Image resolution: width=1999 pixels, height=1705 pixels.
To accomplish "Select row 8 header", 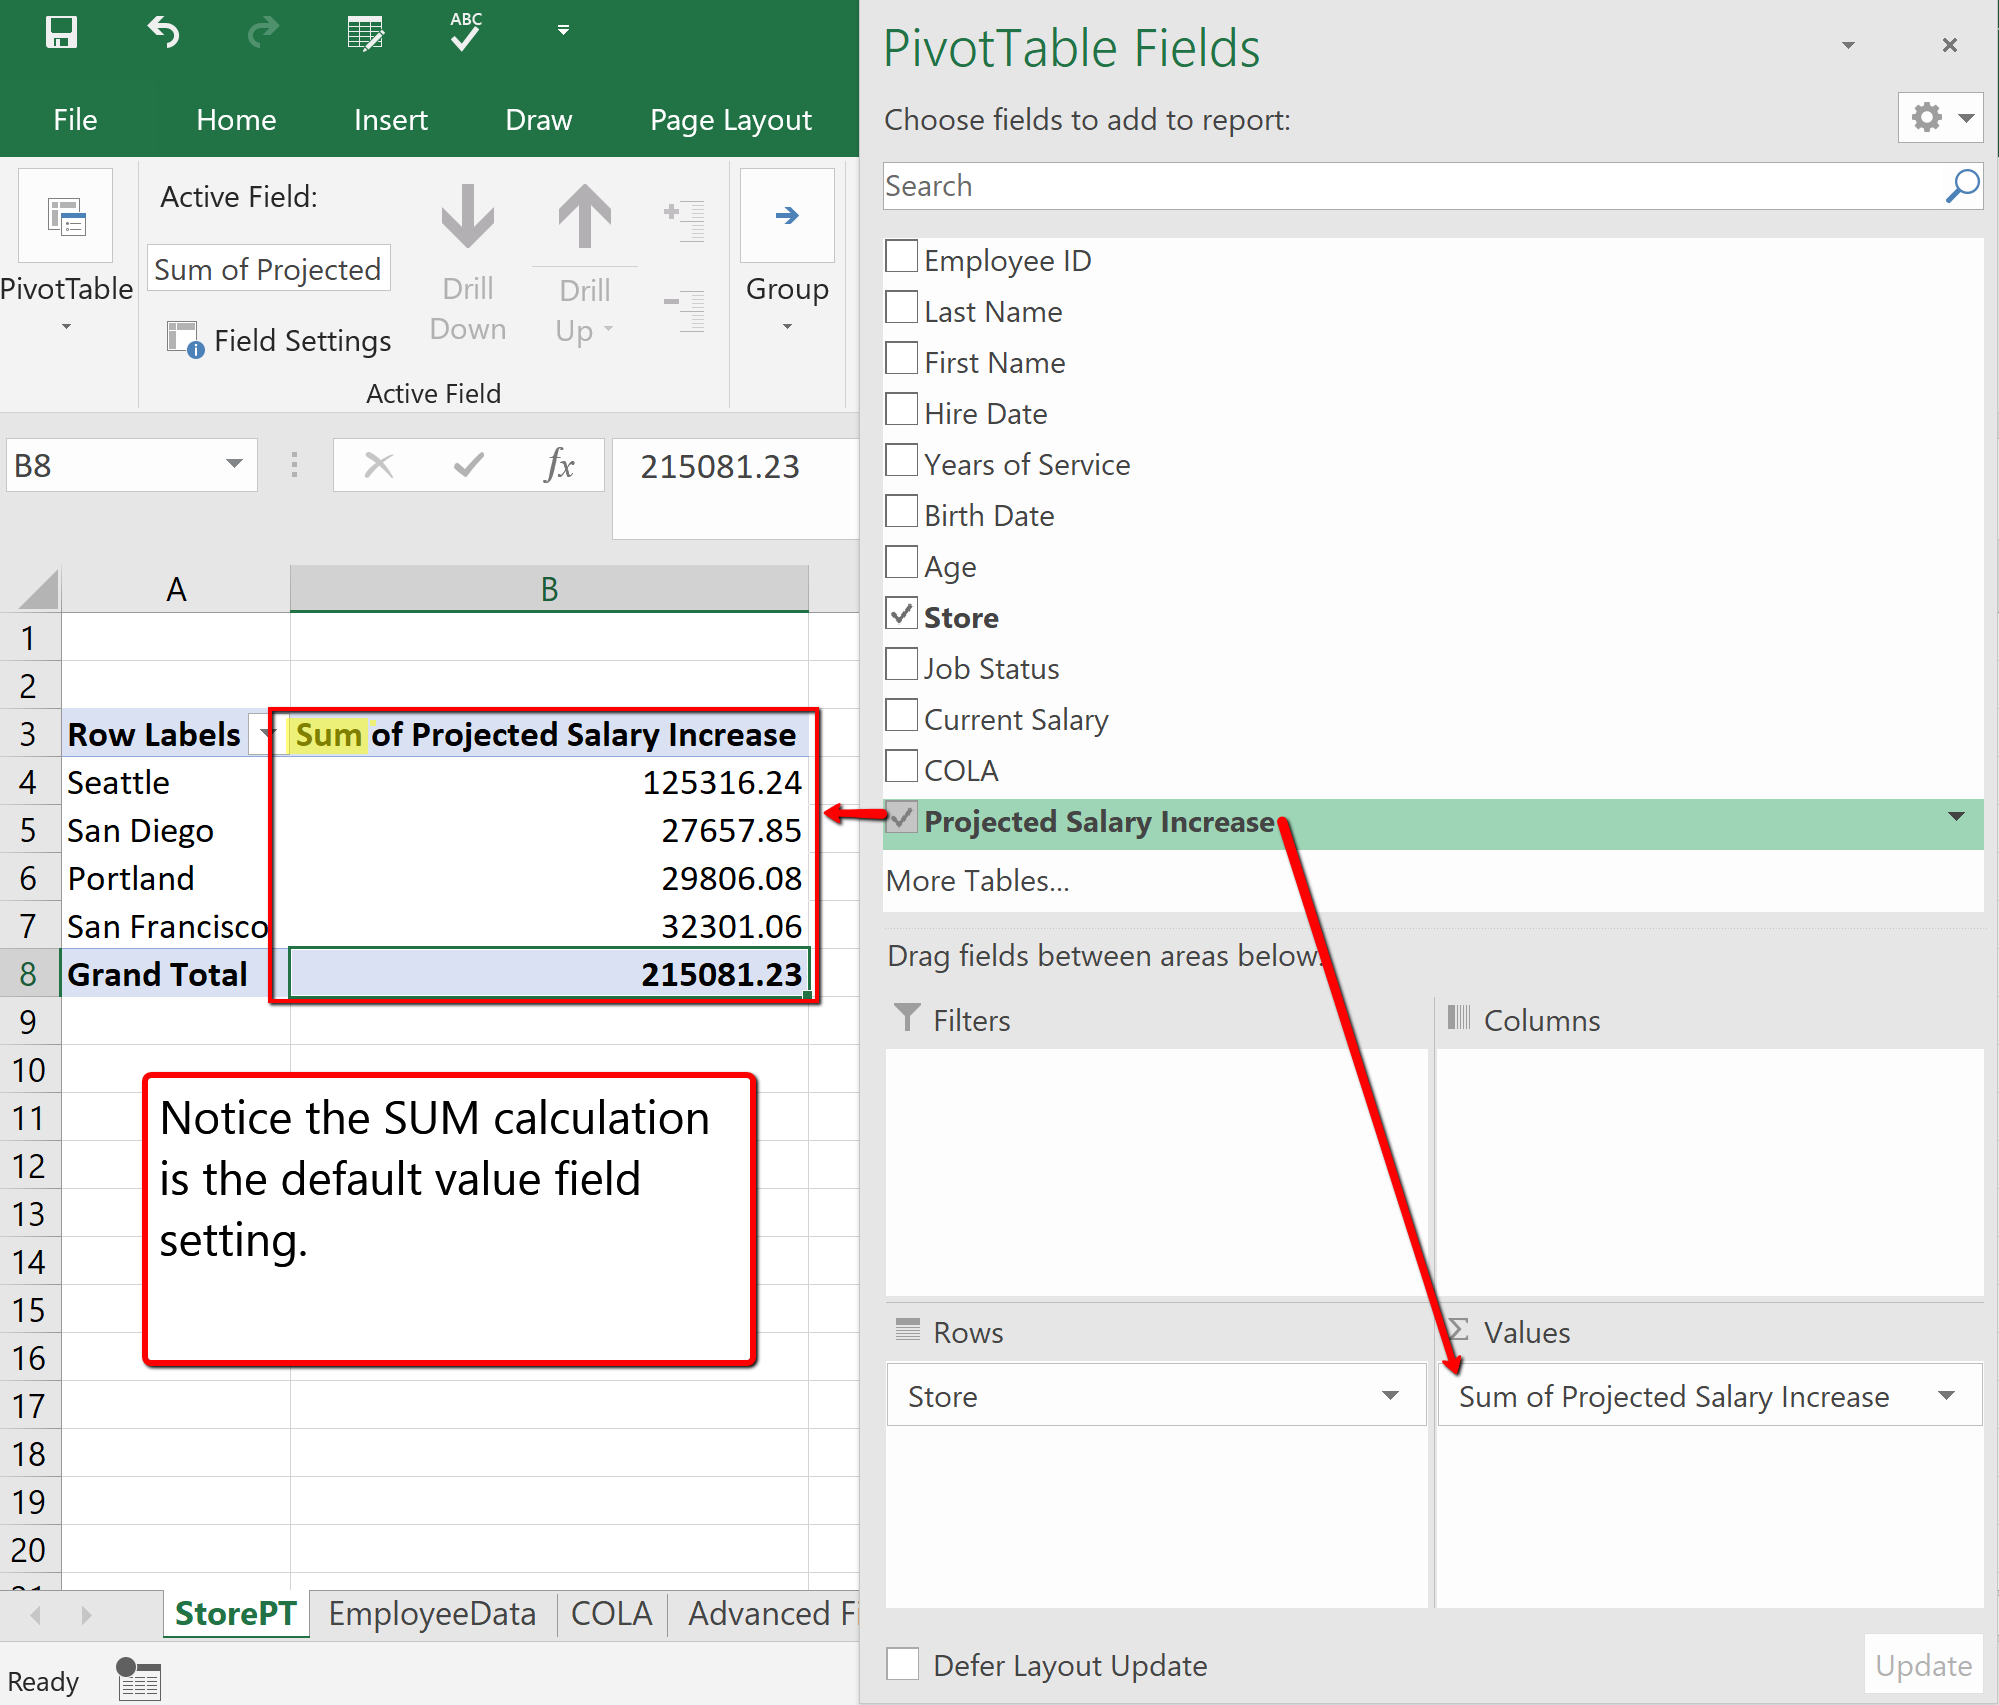I will (29, 974).
